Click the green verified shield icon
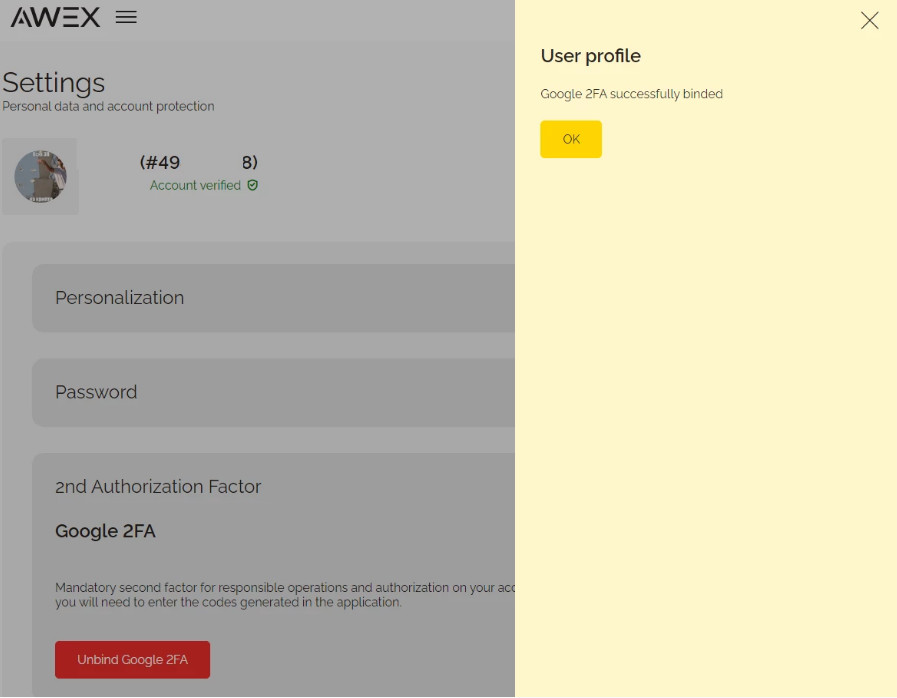The width and height of the screenshot is (897, 698). 253,185
